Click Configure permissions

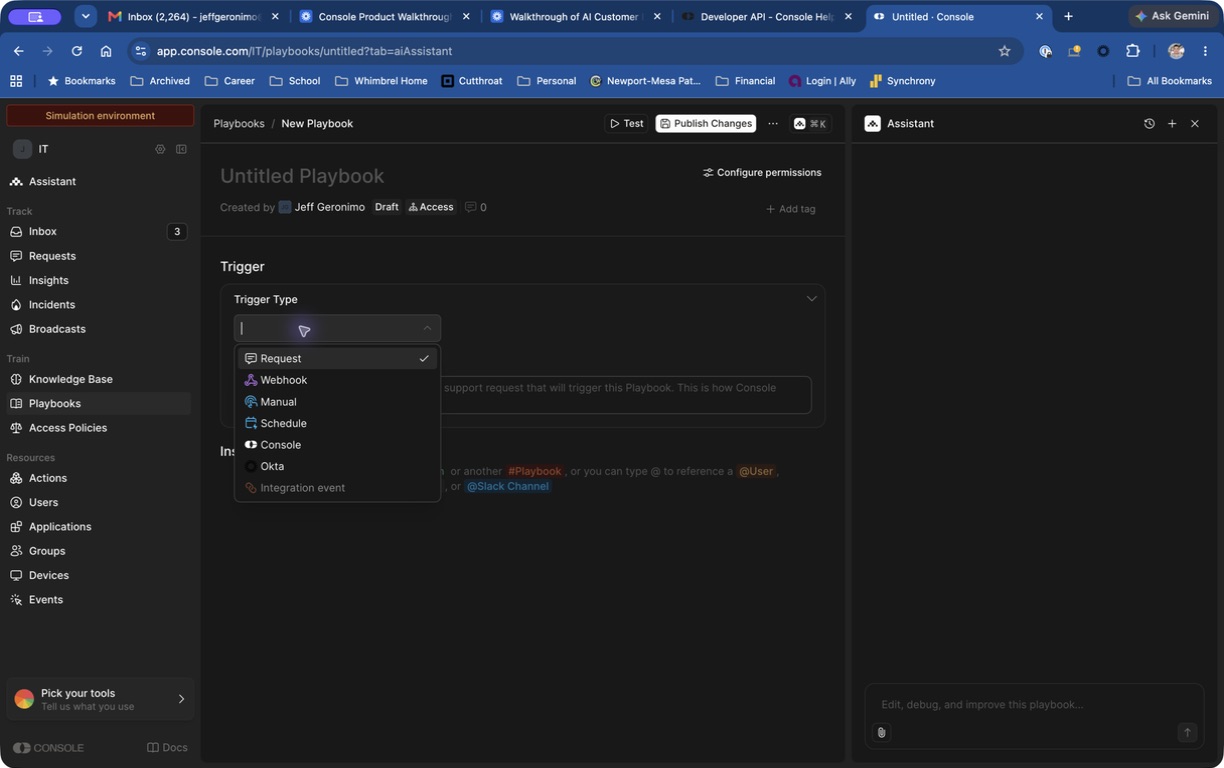click(x=762, y=173)
